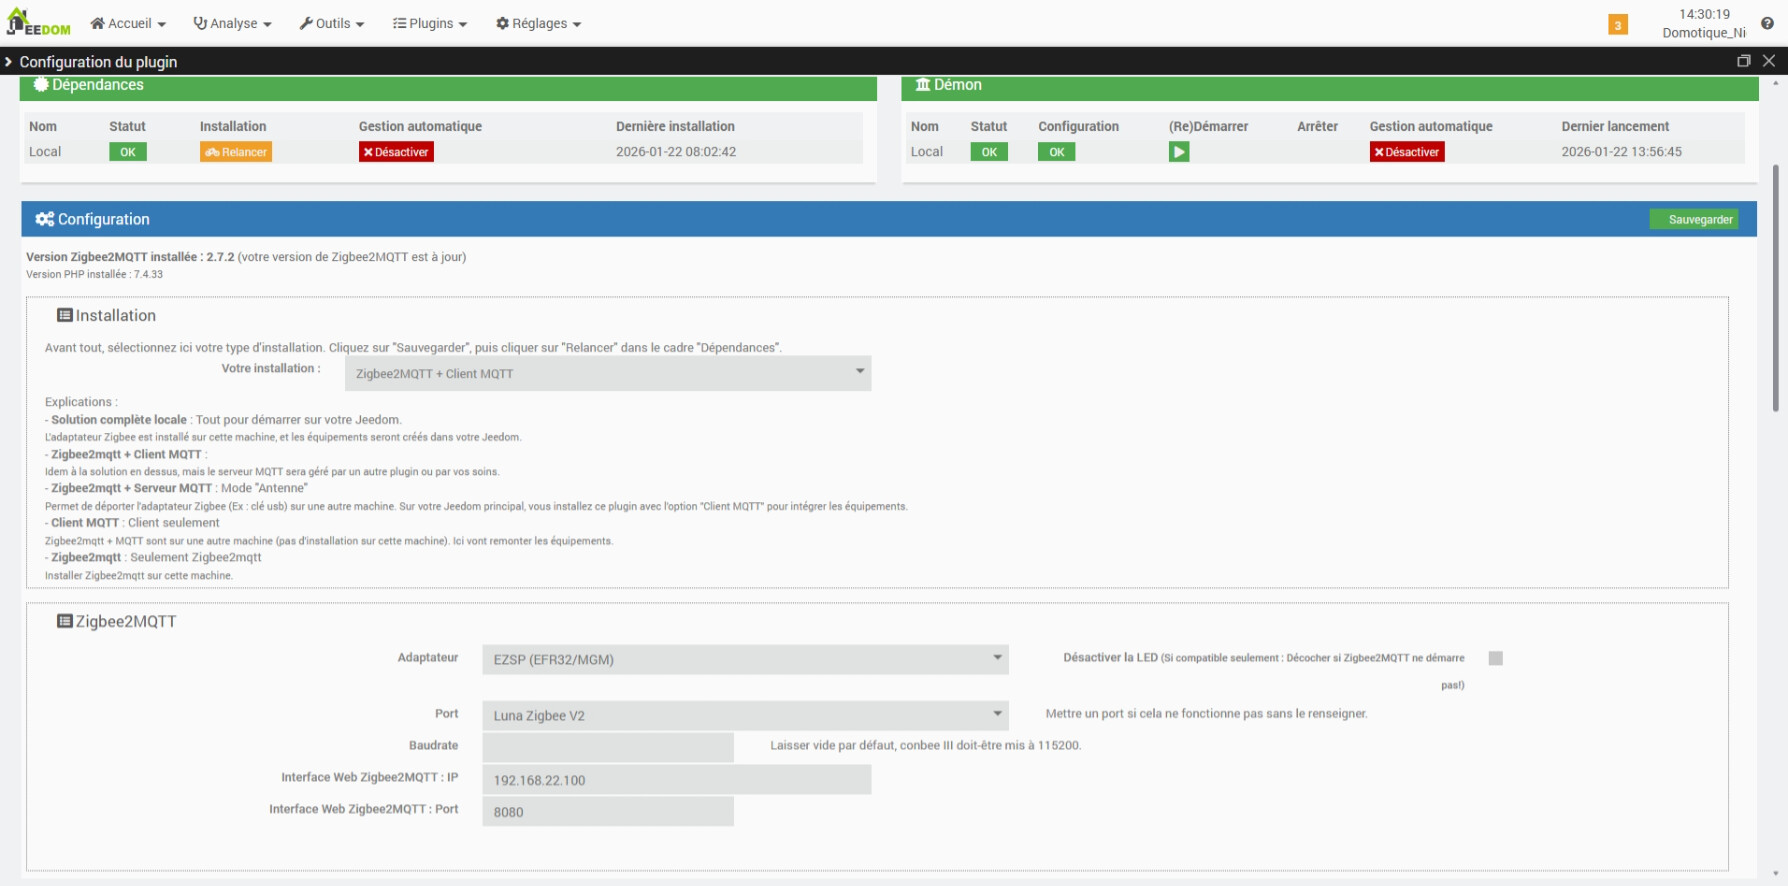The width and height of the screenshot is (1788, 886).
Task: Restart the daemon with the green play button
Action: [x=1179, y=152]
